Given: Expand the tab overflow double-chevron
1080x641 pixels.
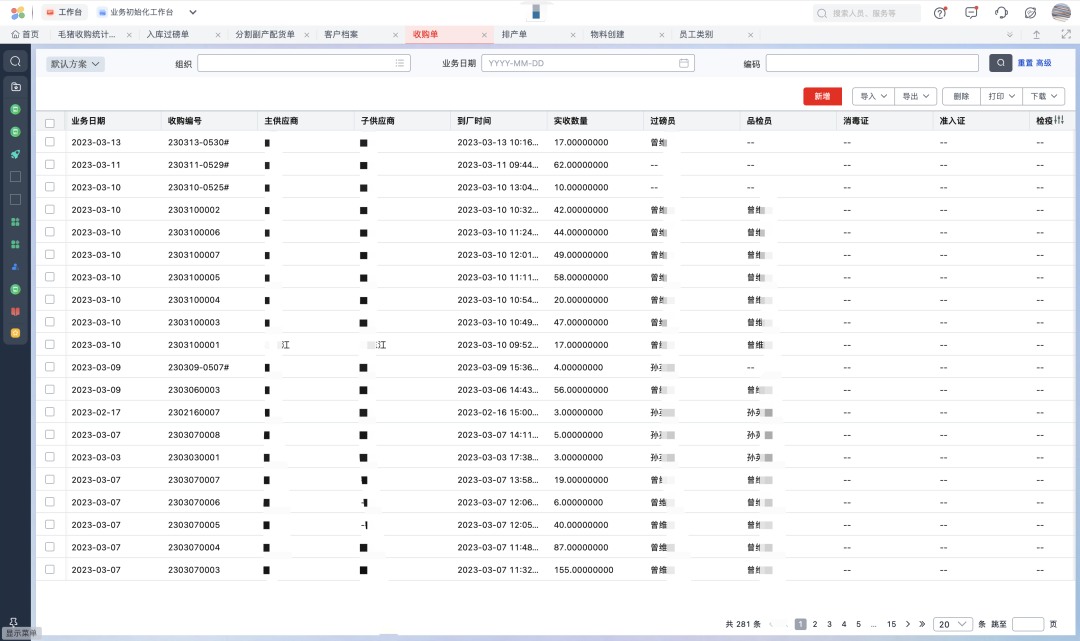Looking at the screenshot, I should (x=1010, y=34).
